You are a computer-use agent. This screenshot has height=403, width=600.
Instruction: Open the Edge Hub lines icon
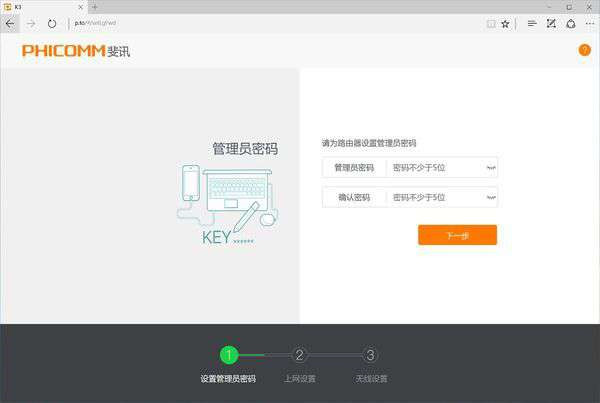tap(532, 23)
